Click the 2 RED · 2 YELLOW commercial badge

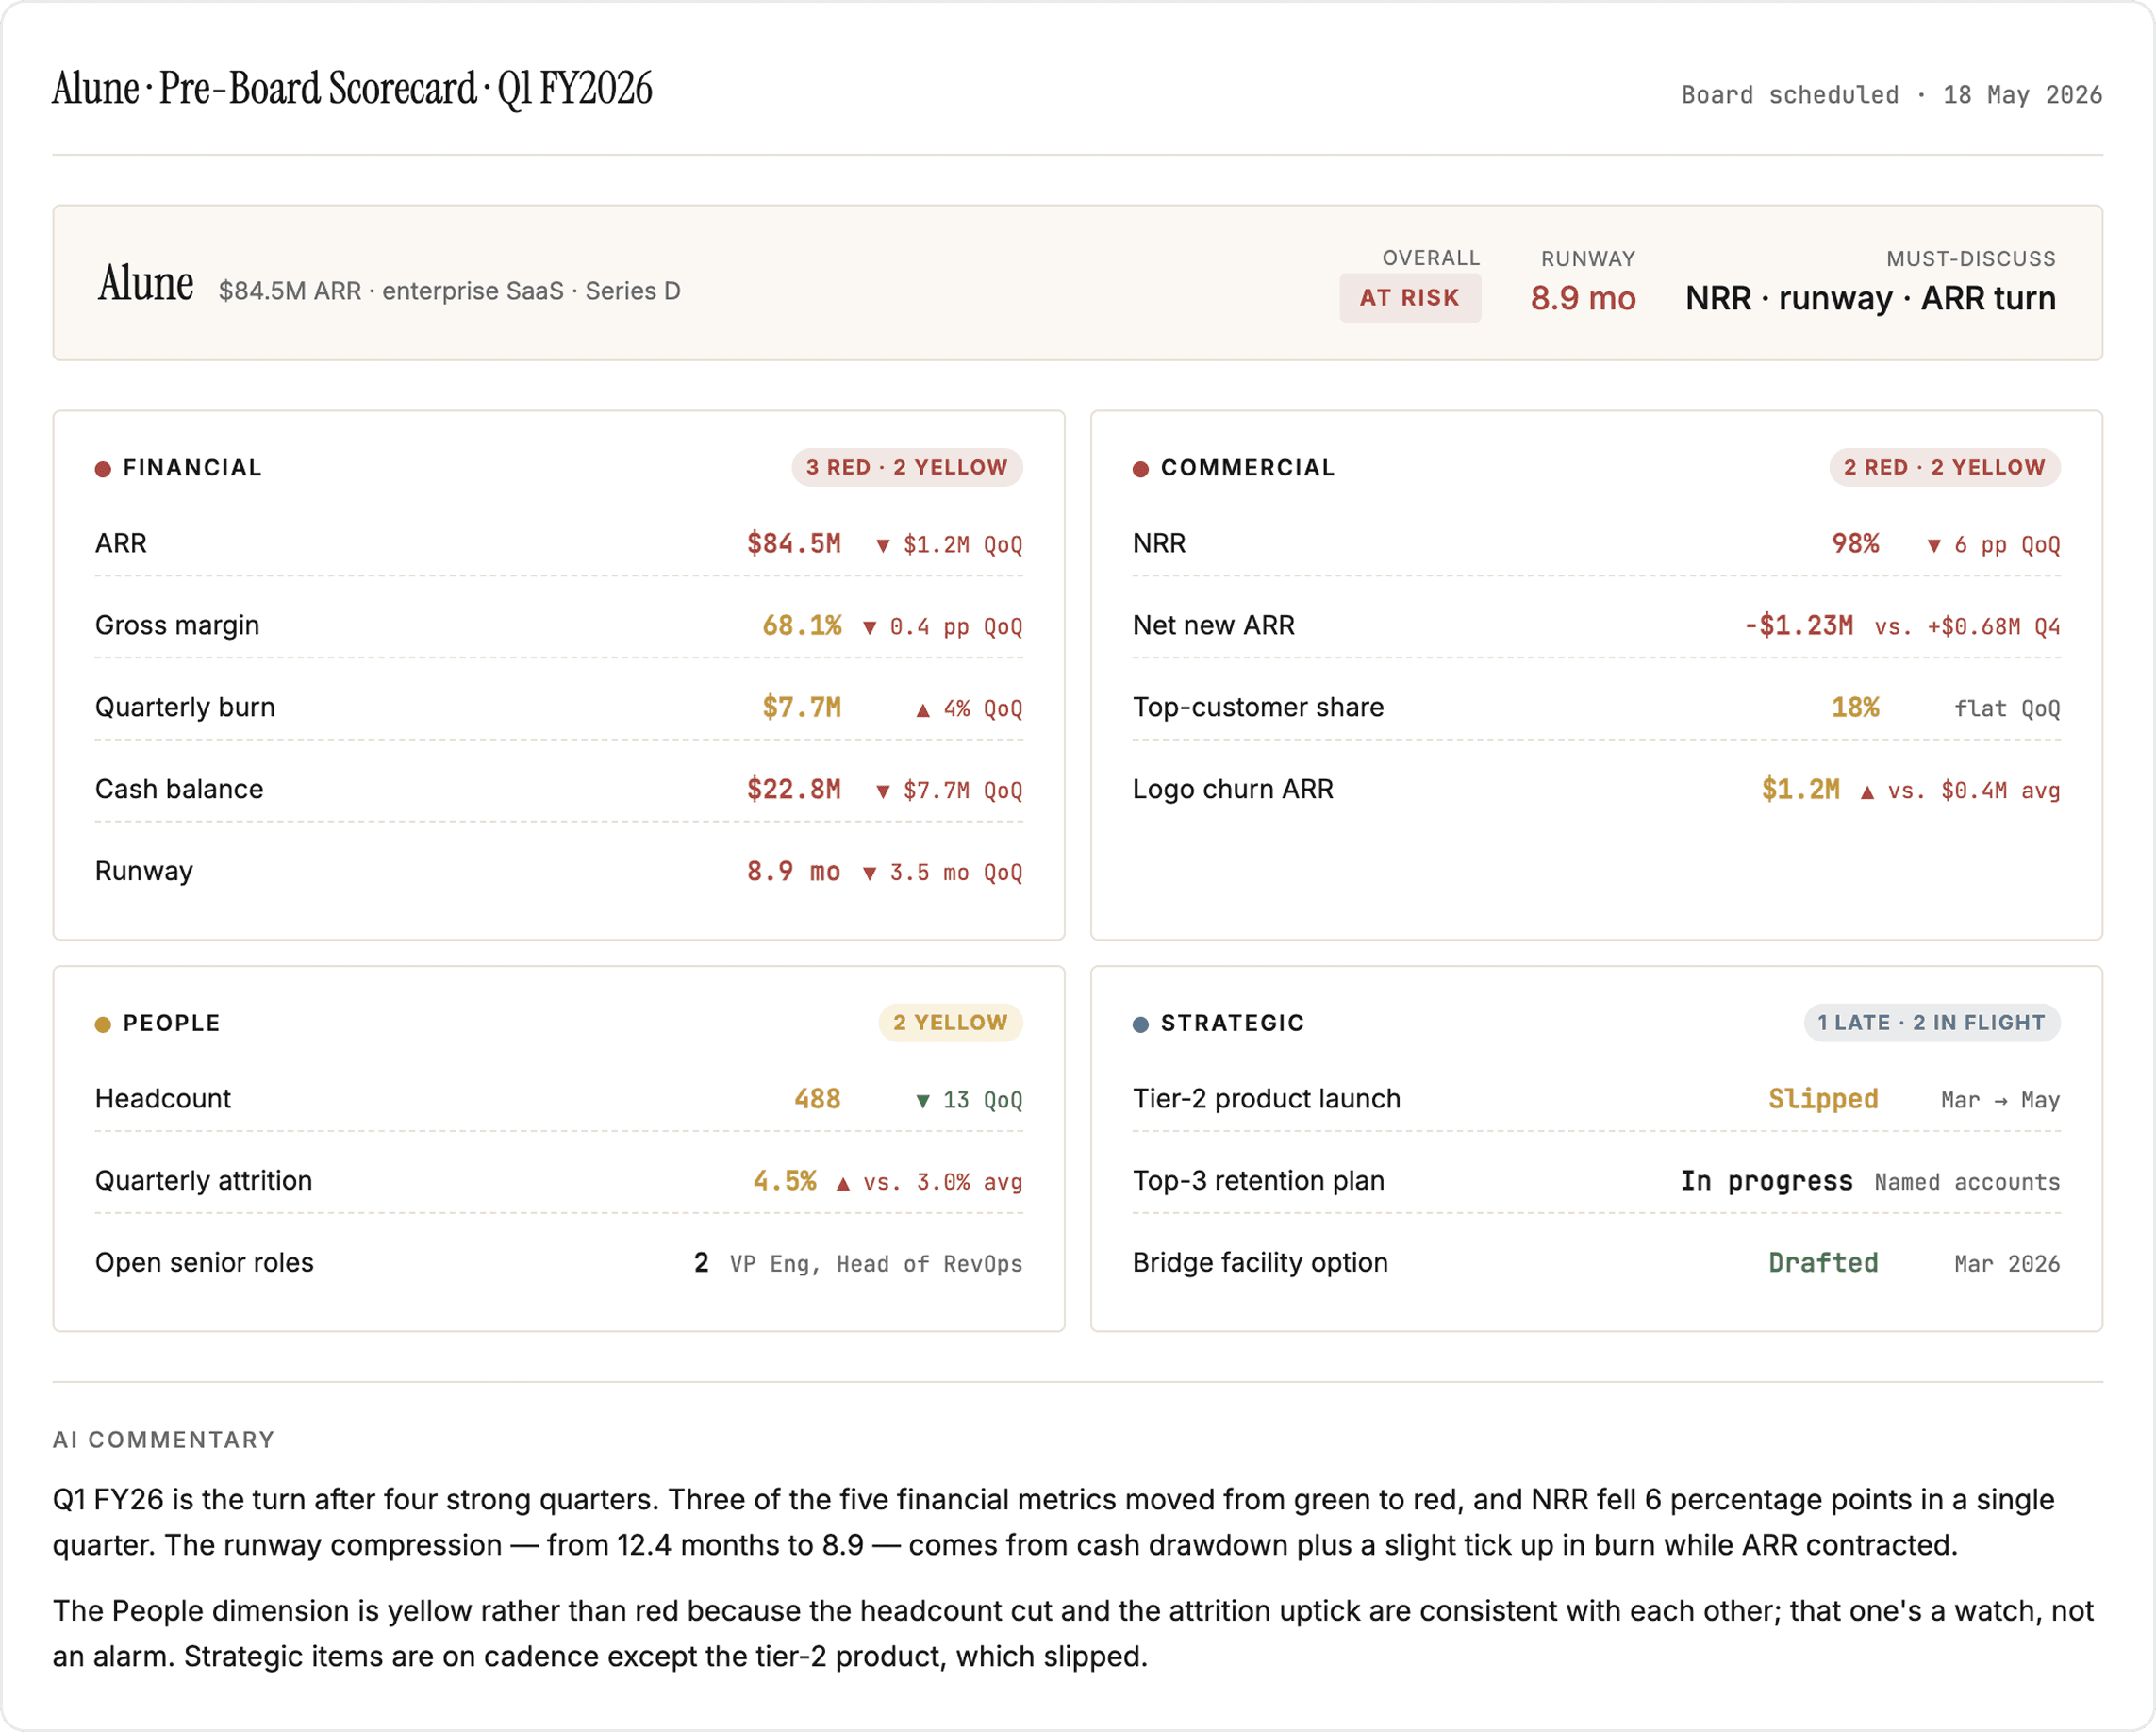click(x=1945, y=467)
